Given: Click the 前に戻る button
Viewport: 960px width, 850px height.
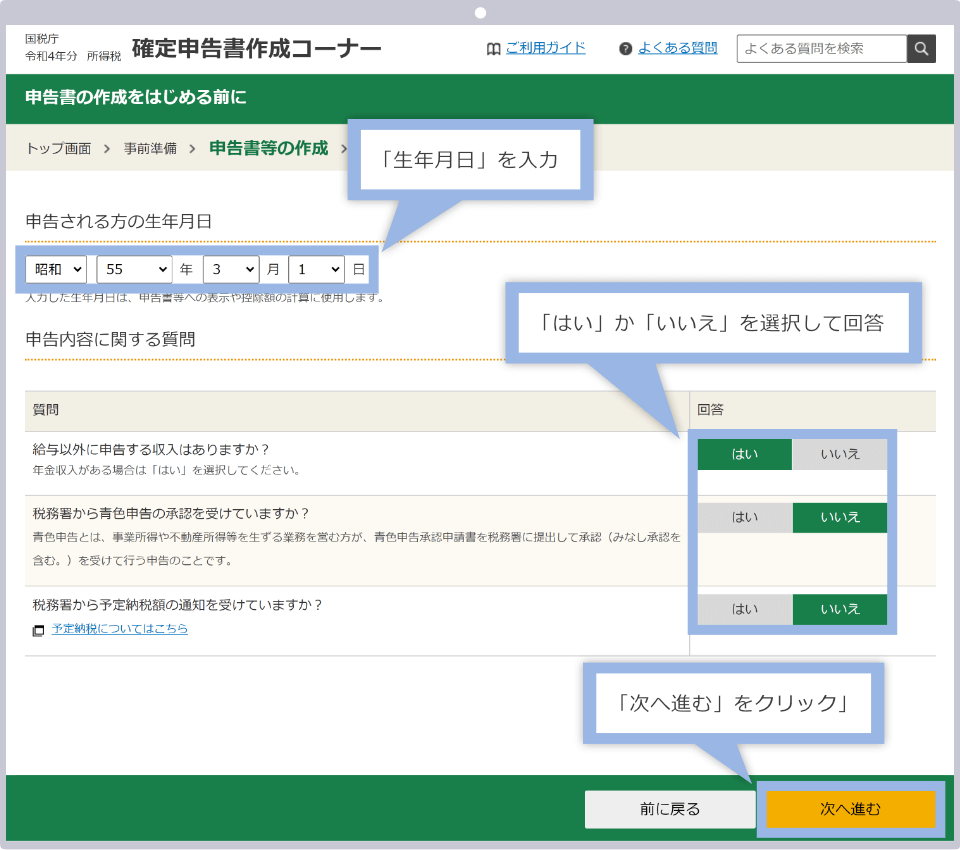Looking at the screenshot, I should 670,810.
